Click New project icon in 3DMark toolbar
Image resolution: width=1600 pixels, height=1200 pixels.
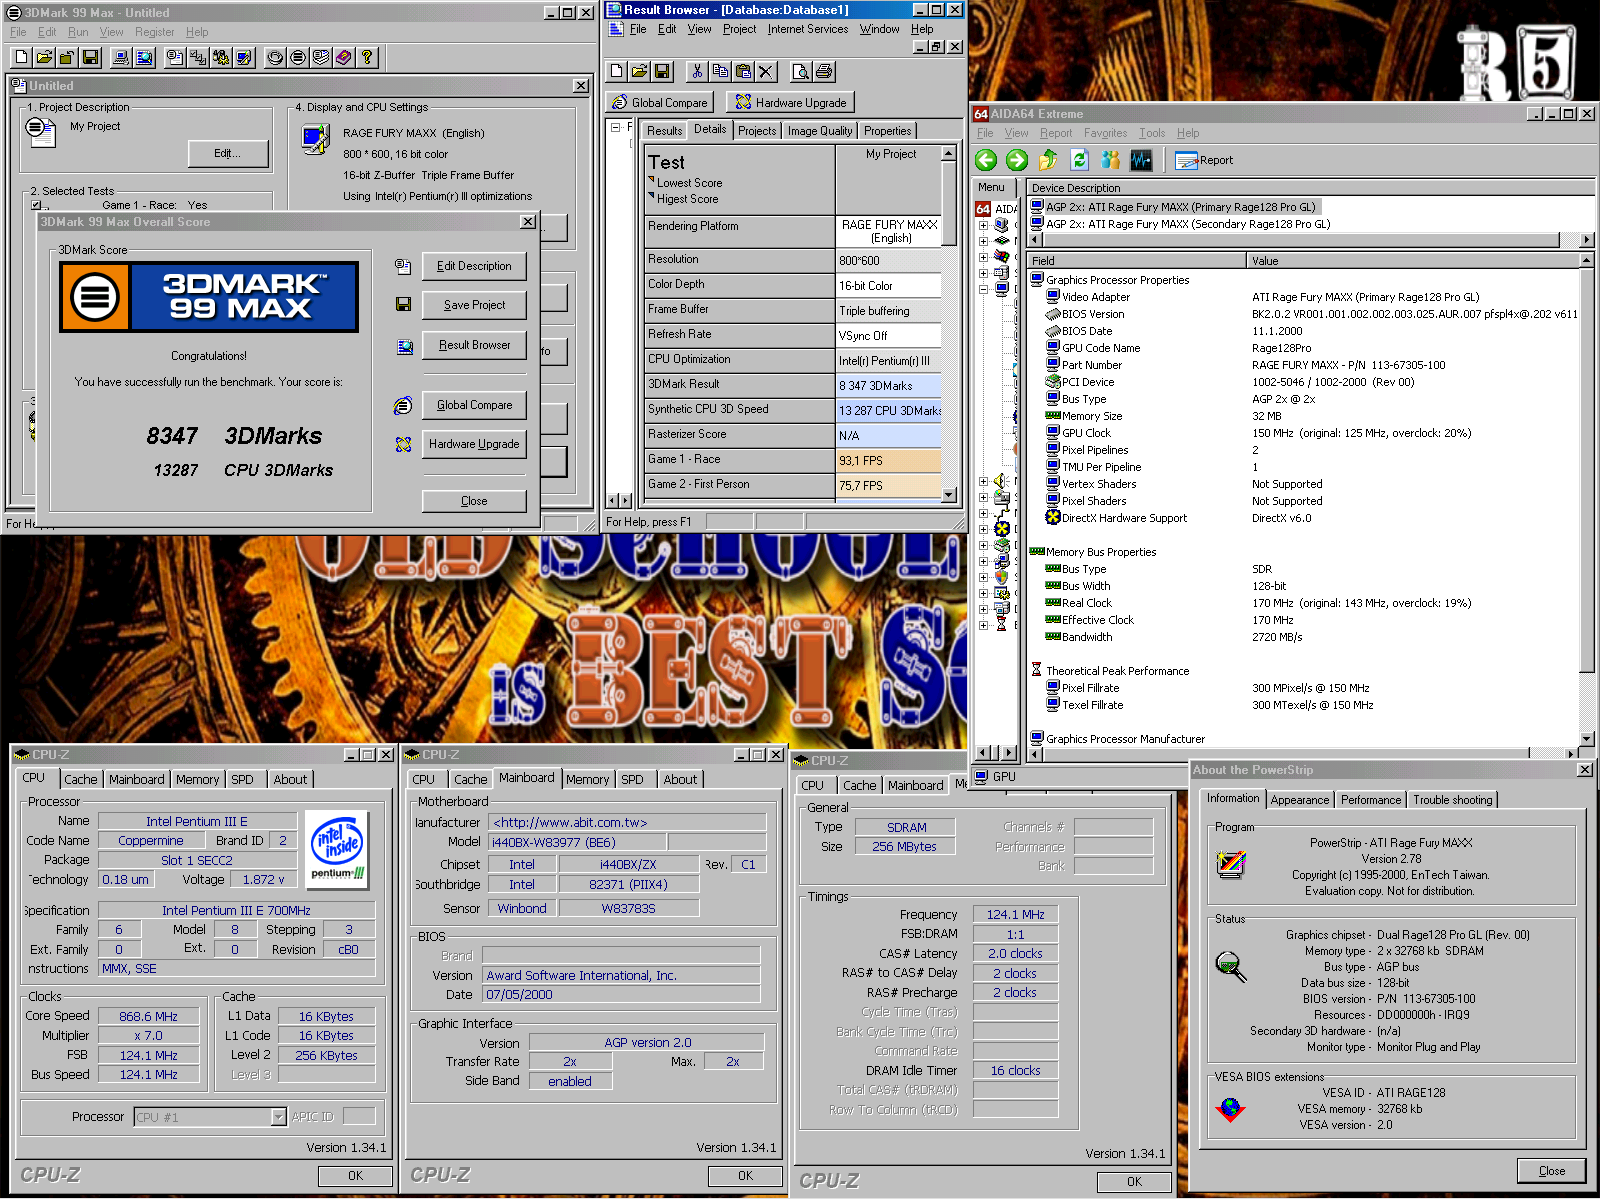21,57
